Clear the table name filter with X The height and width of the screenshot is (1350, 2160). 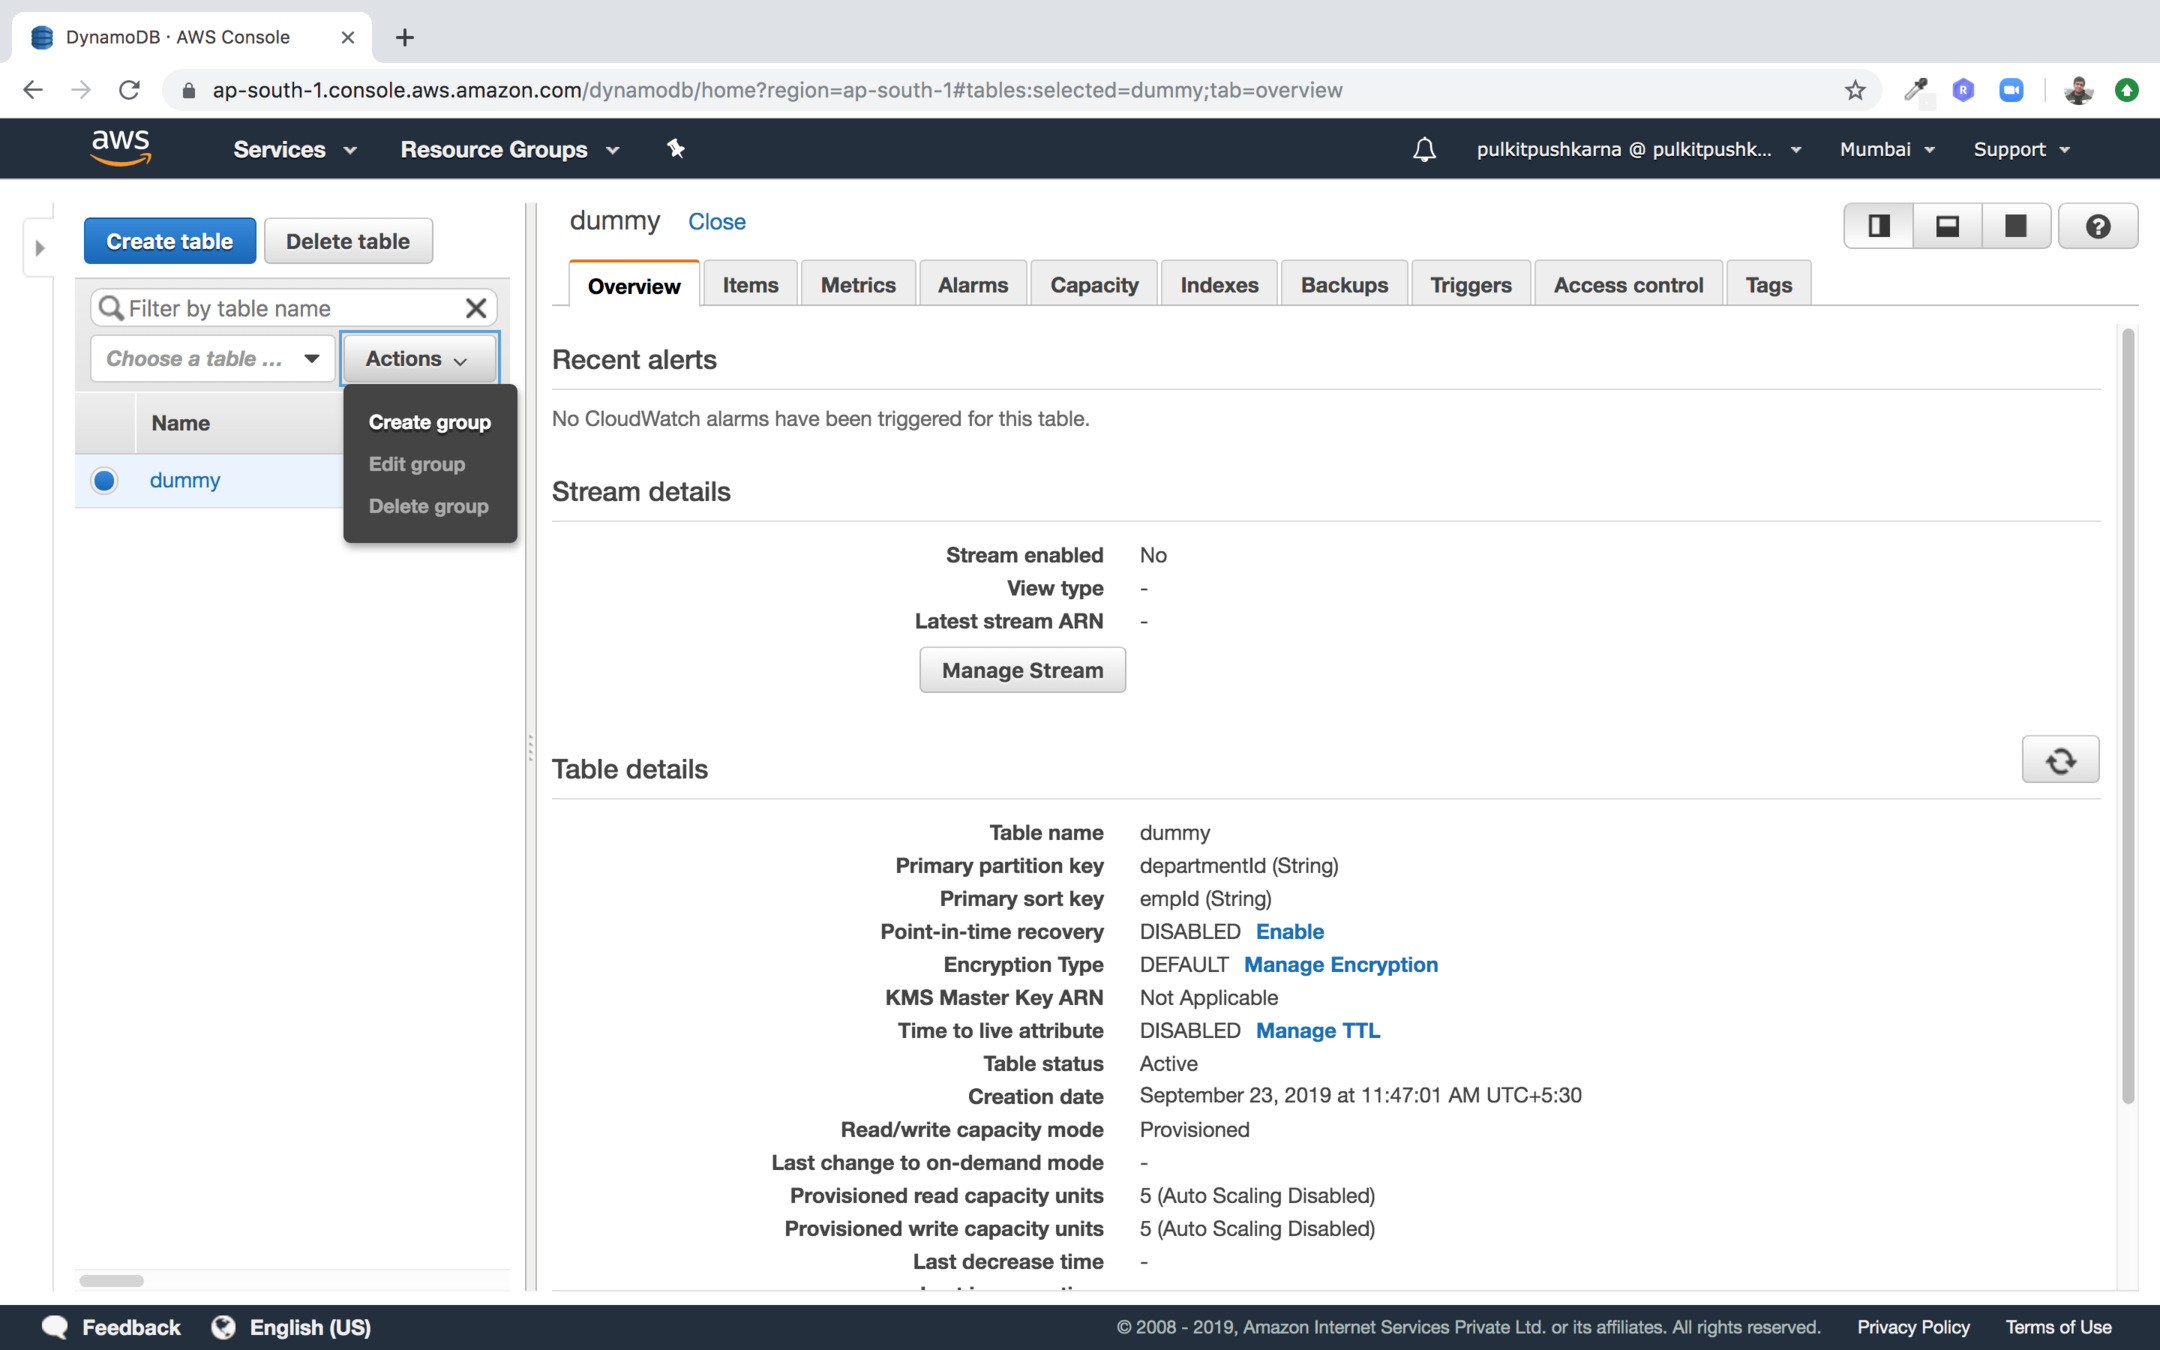click(476, 308)
